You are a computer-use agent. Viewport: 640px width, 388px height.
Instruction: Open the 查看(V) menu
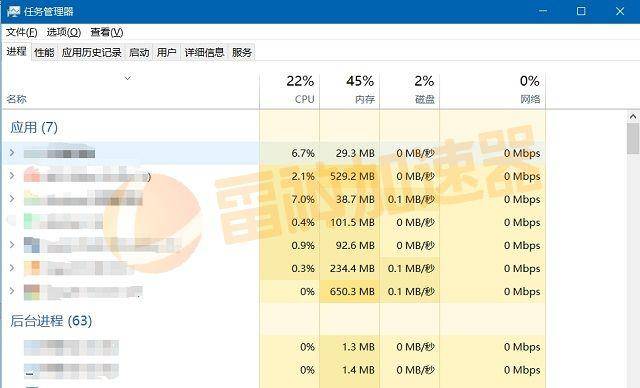[x=107, y=32]
